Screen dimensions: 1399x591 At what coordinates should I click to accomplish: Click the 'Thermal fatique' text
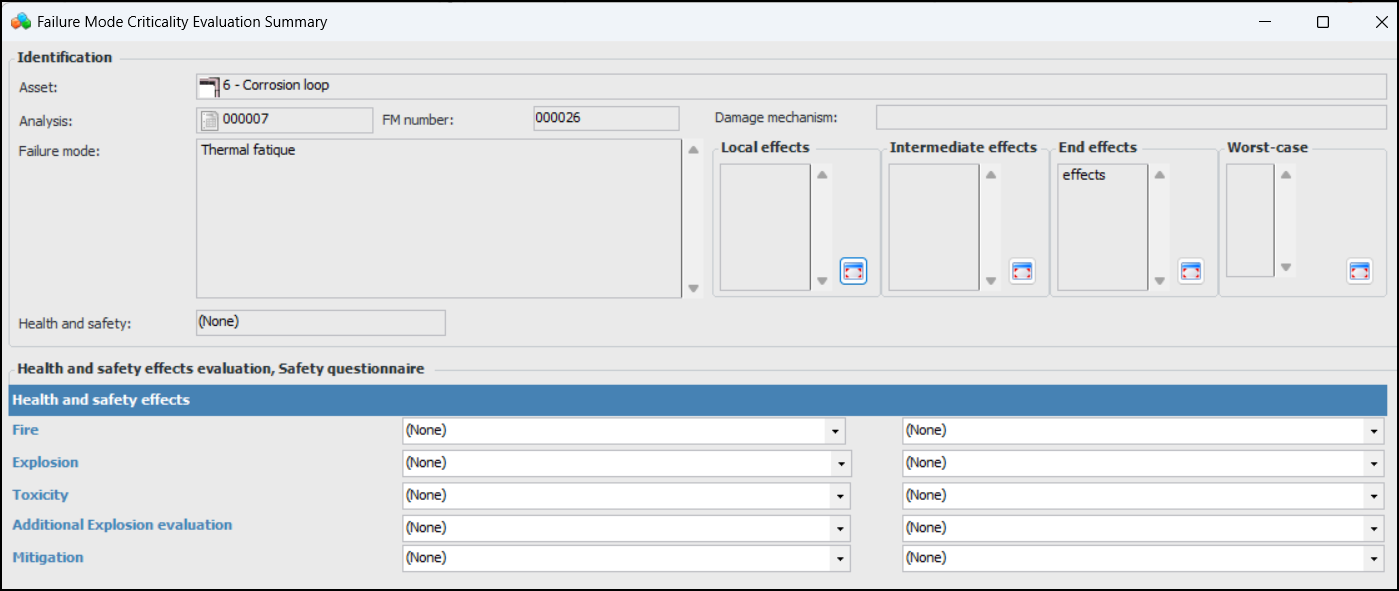(x=248, y=151)
